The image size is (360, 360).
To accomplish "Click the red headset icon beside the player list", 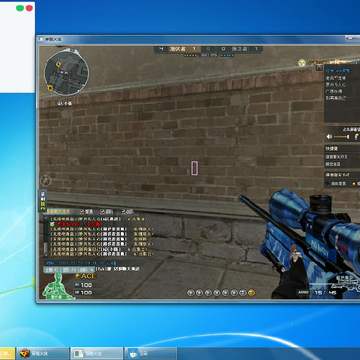I will click(319, 68).
